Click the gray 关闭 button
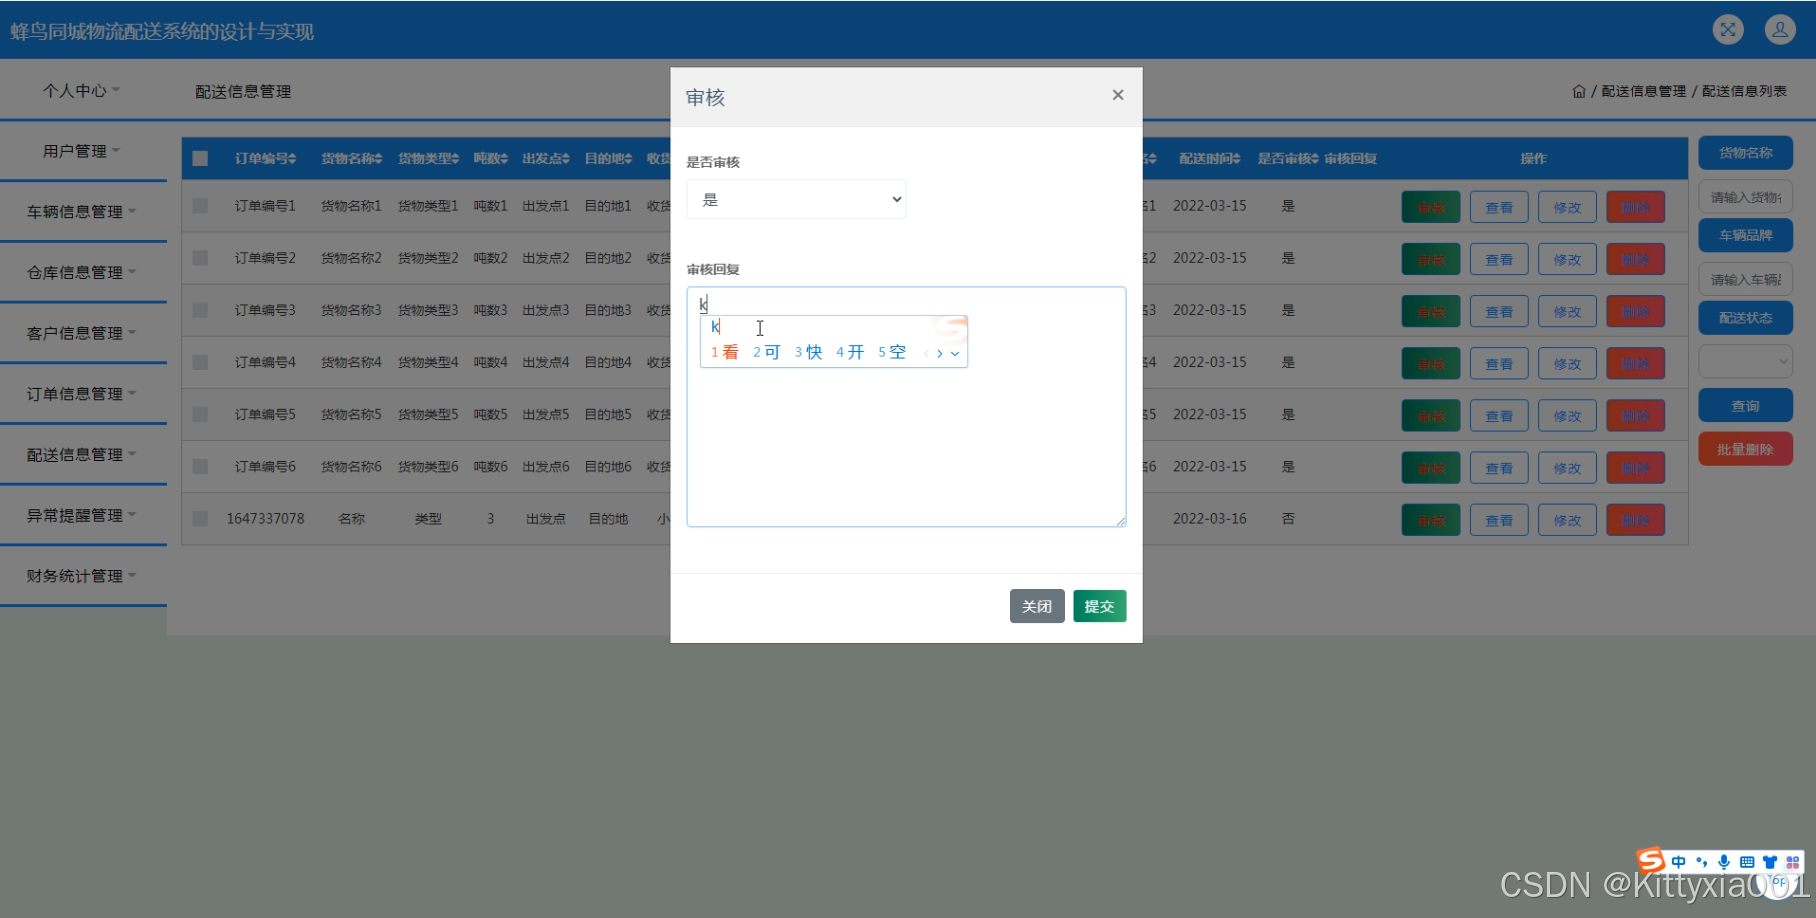 (x=1036, y=606)
